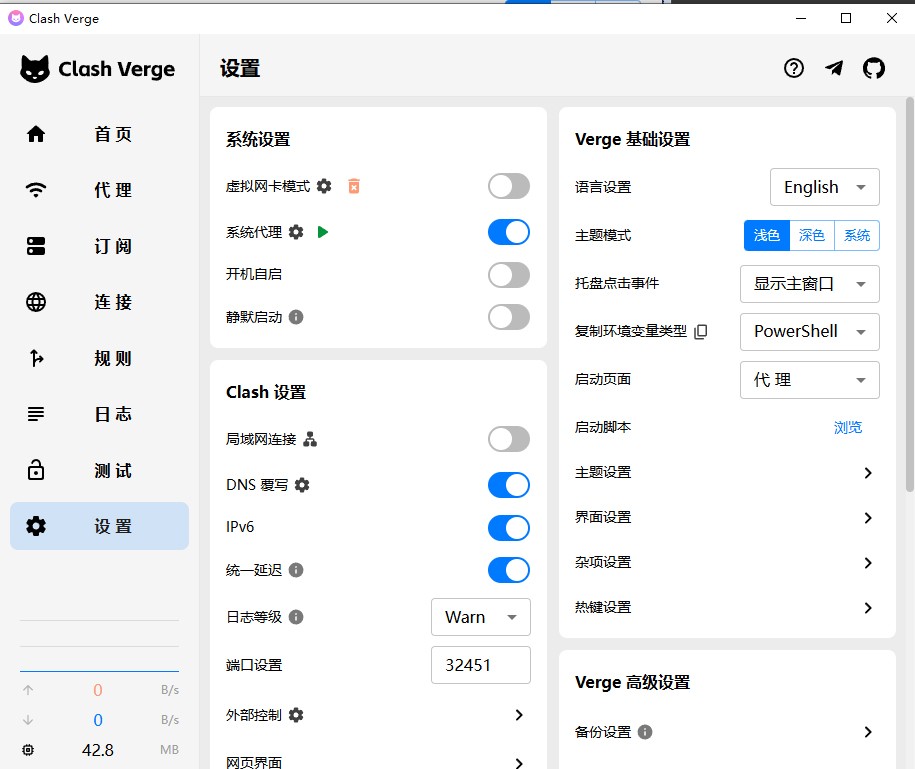Click the 端口设置 field showing 32451
Image resolution: width=915 pixels, height=769 pixels.
[480, 665]
